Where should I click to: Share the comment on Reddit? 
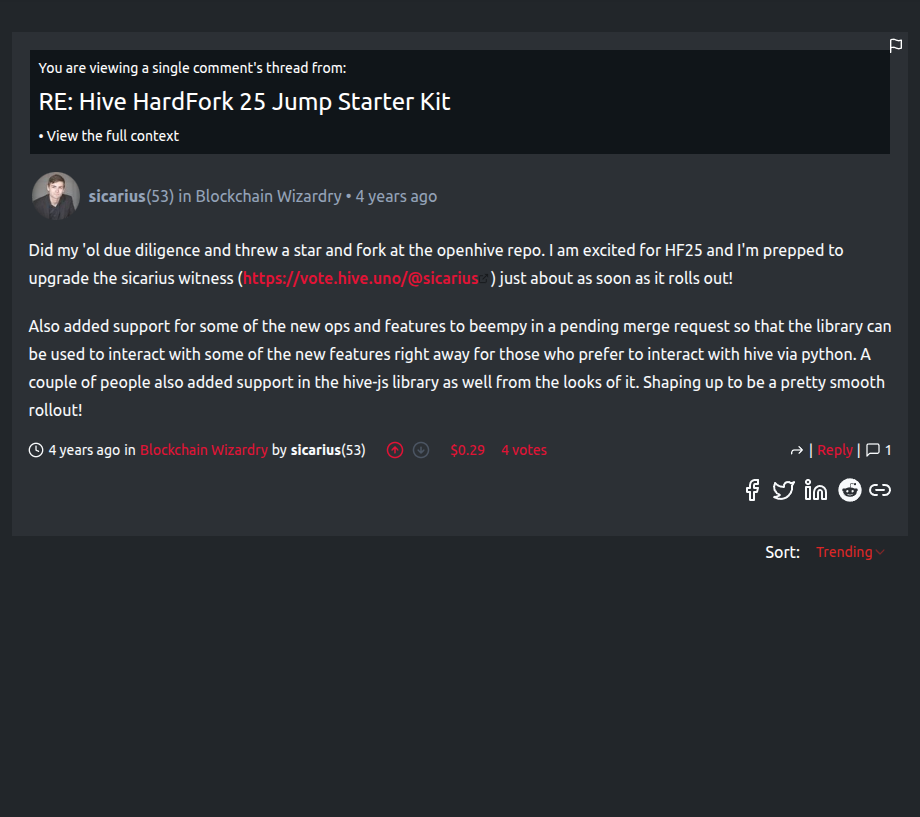coord(849,490)
